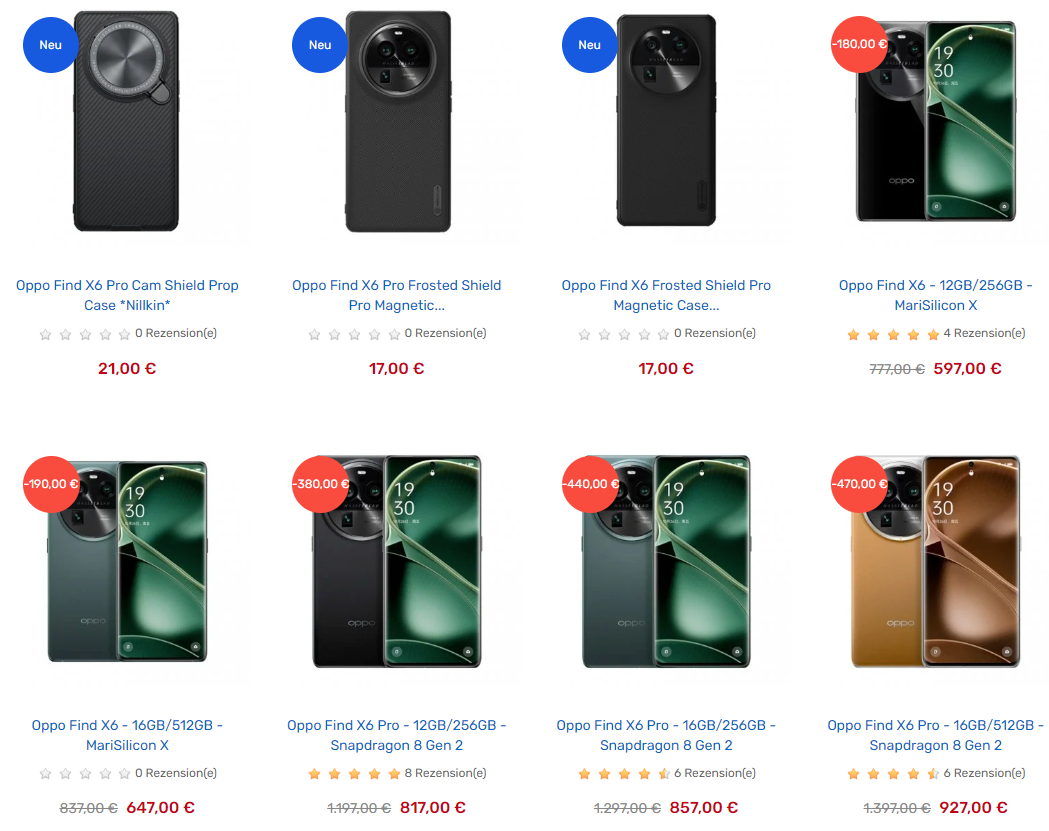
Task: Click the 927,00 € price
Action: pos(973,808)
